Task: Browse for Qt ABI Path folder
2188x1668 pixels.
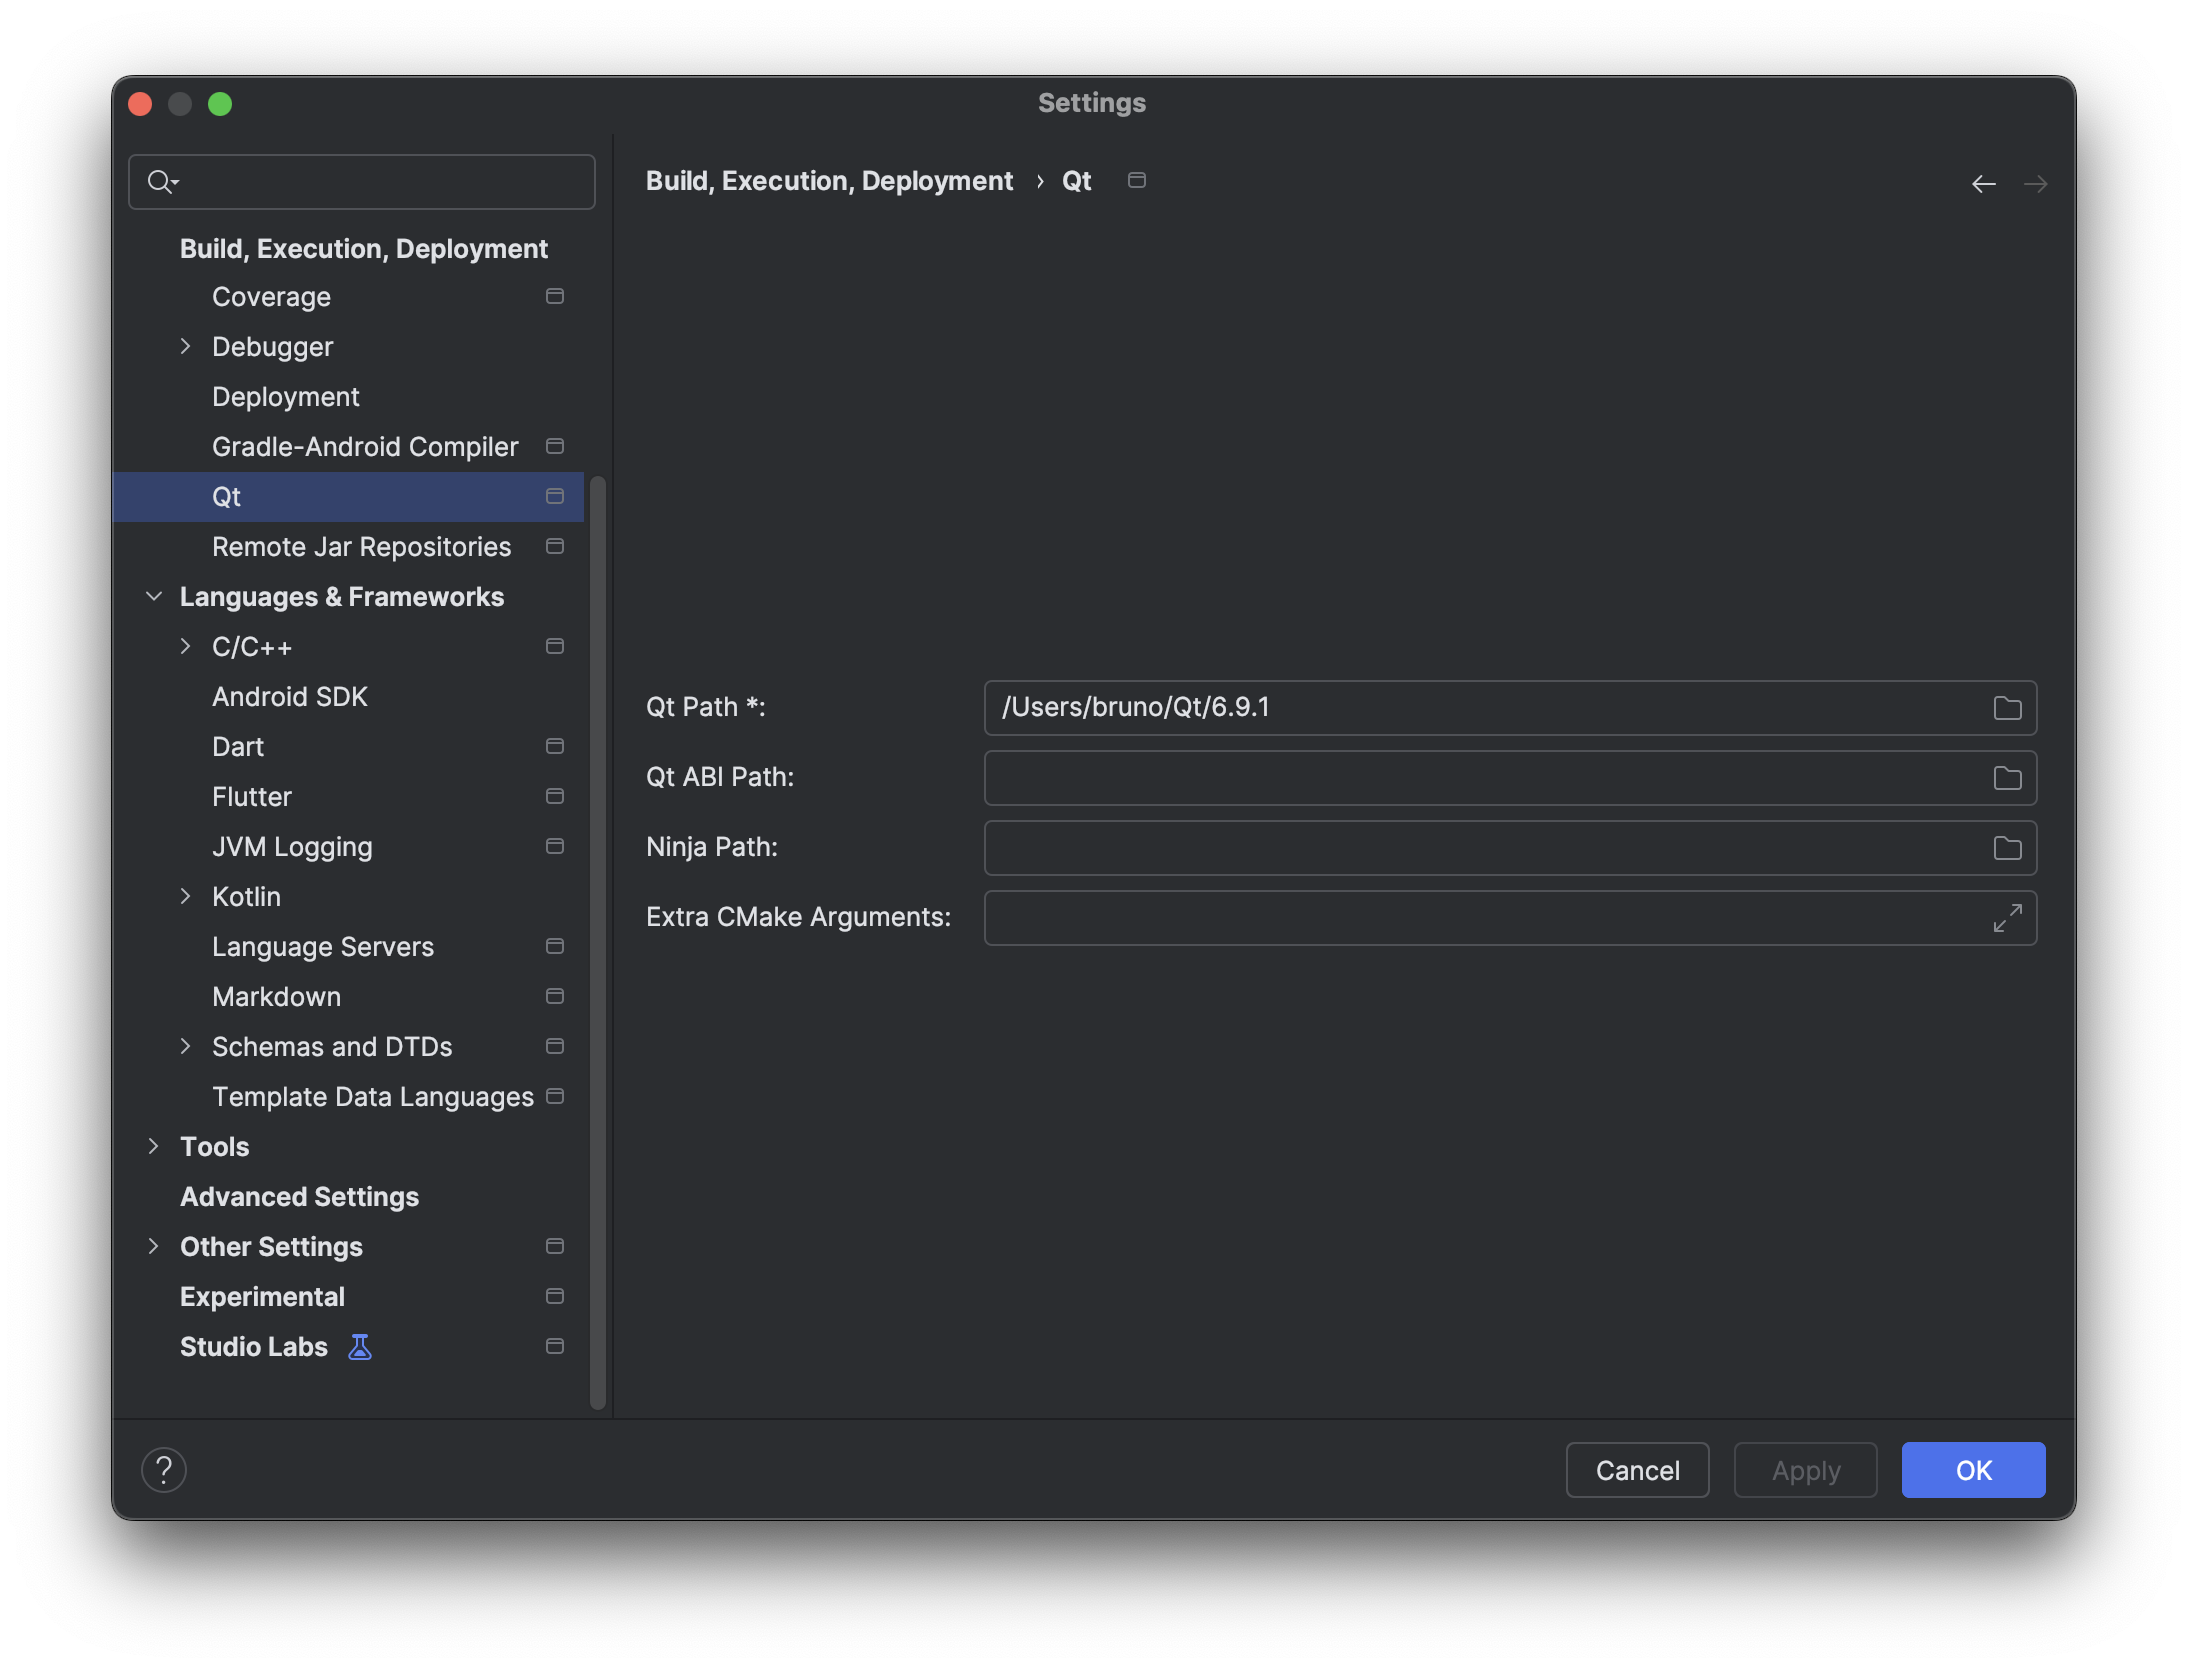Action: 2006,778
